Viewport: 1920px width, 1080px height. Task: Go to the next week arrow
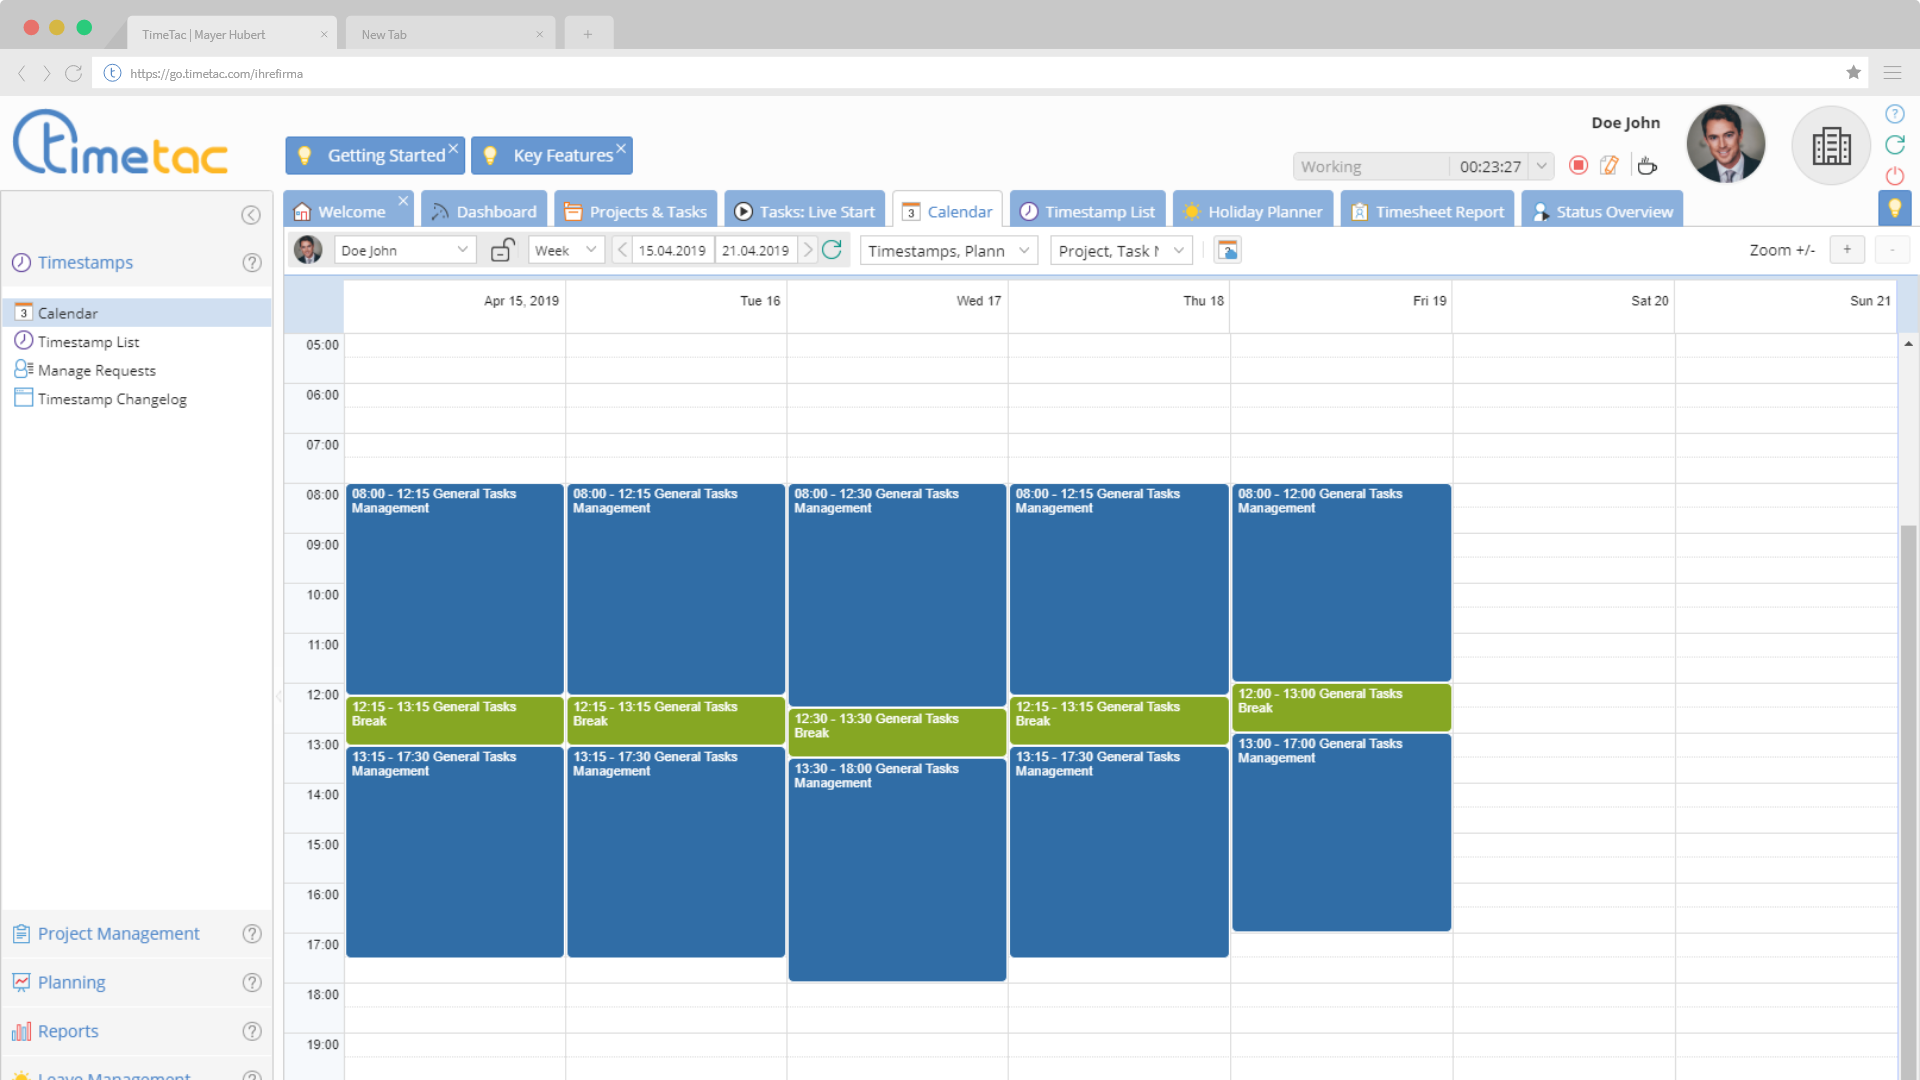tap(808, 250)
